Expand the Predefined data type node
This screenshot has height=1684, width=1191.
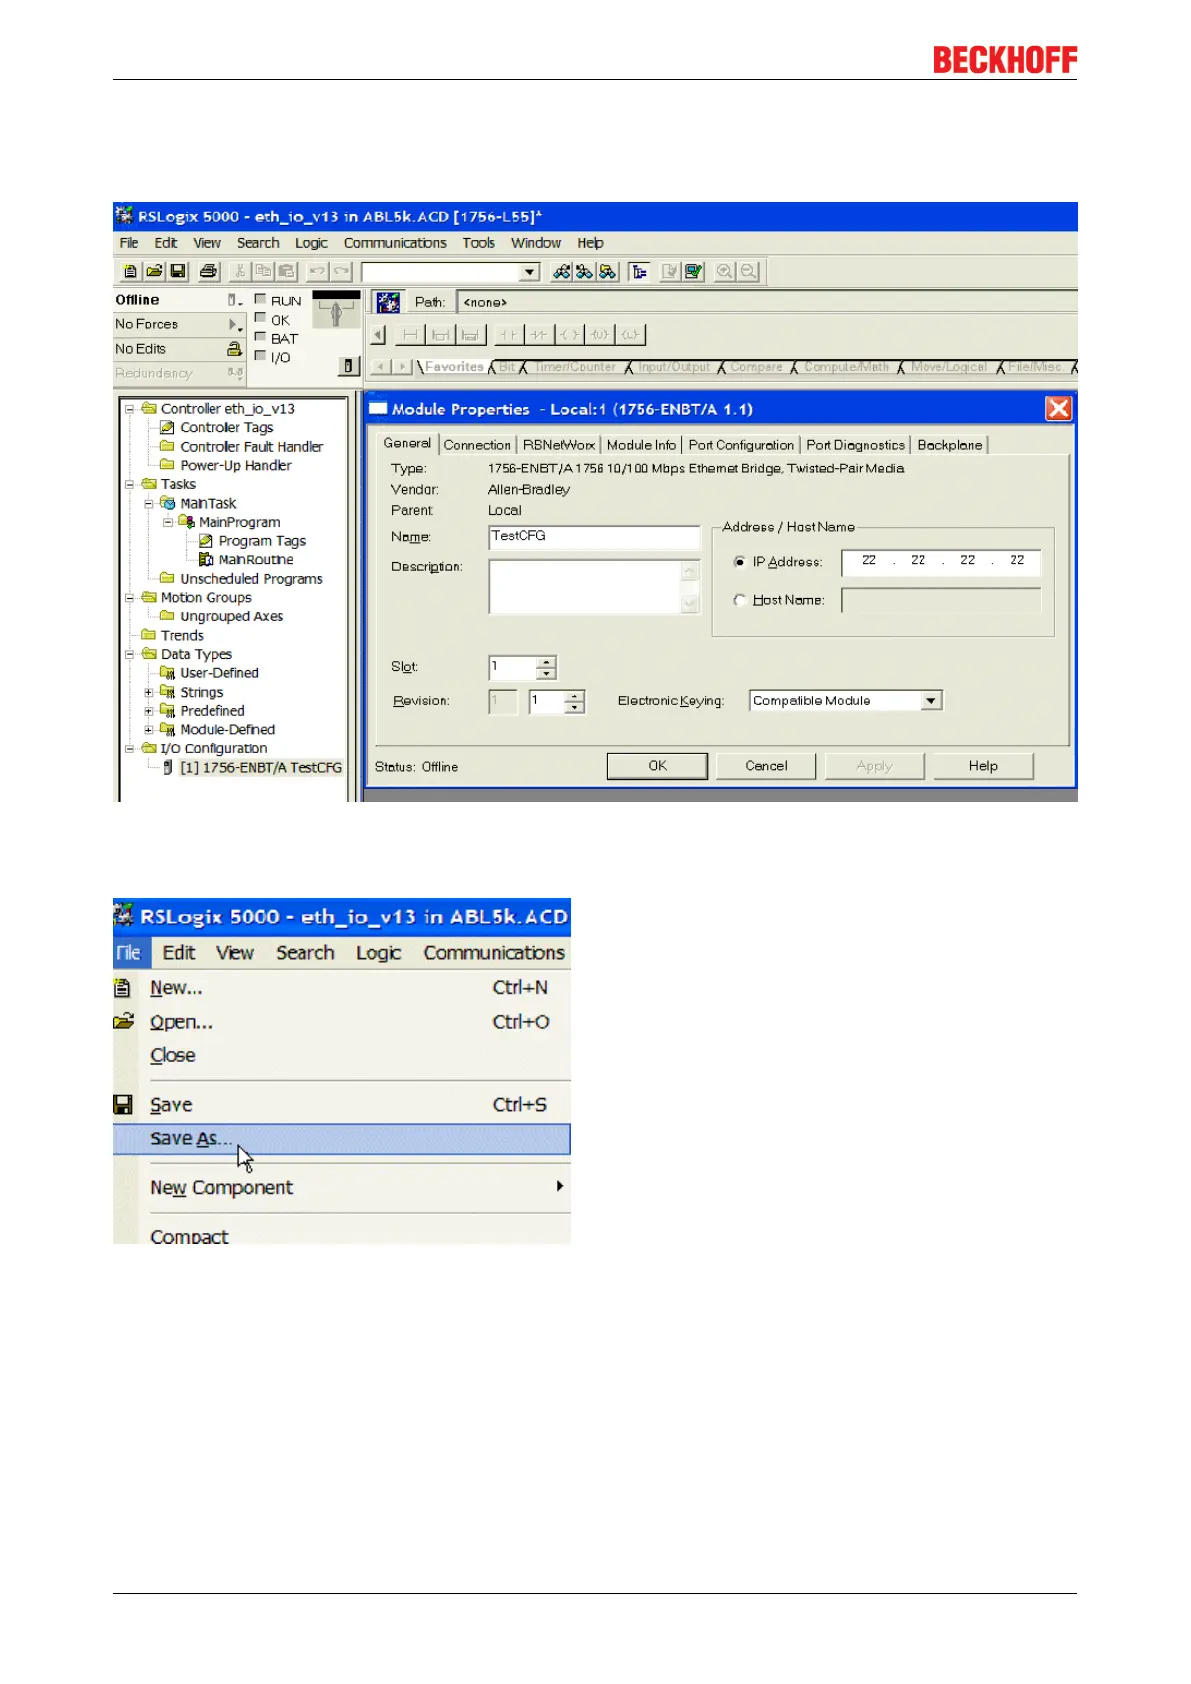pyautogui.click(x=149, y=711)
